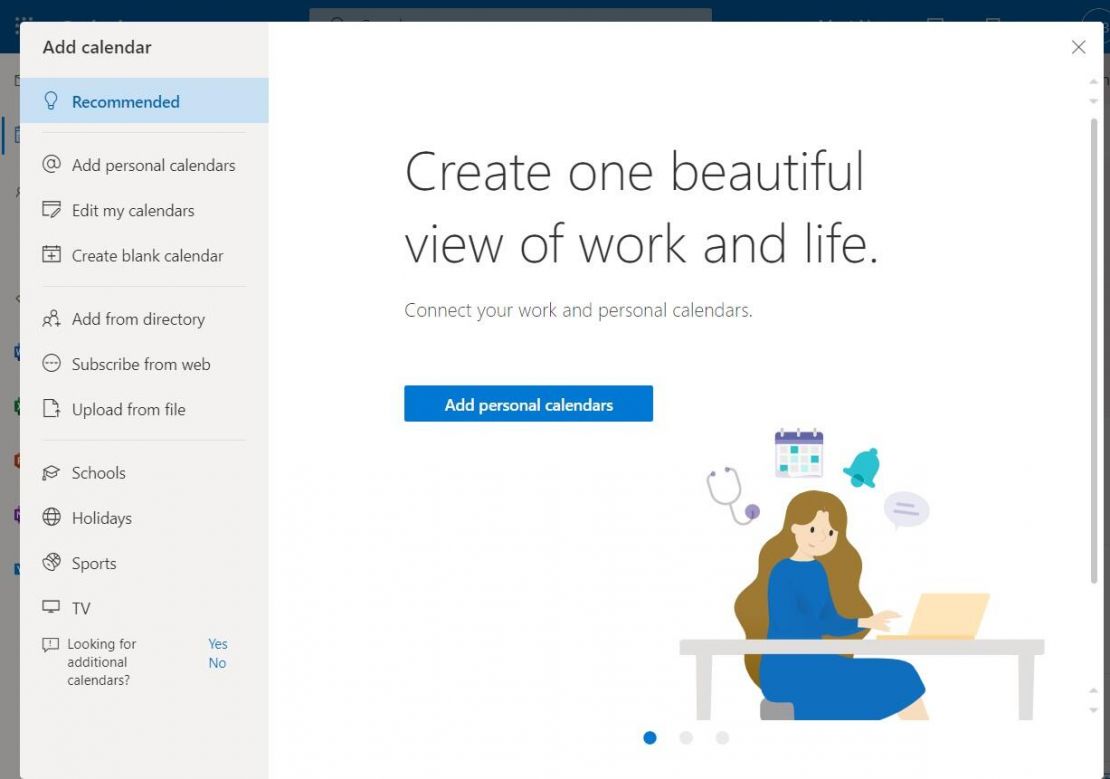The height and width of the screenshot is (779, 1110).
Task: Click the Holidays globe icon
Action: [51, 518]
